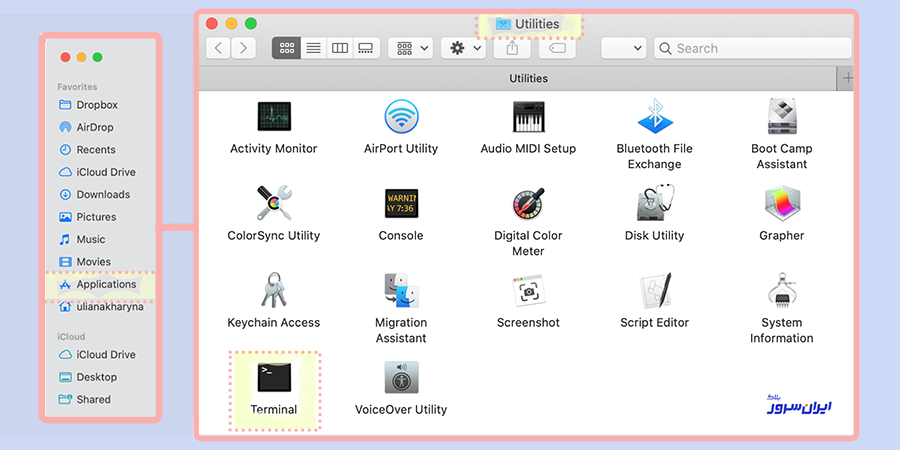Open the gear Action menu dropdown
The width and height of the screenshot is (900, 450).
tap(464, 48)
